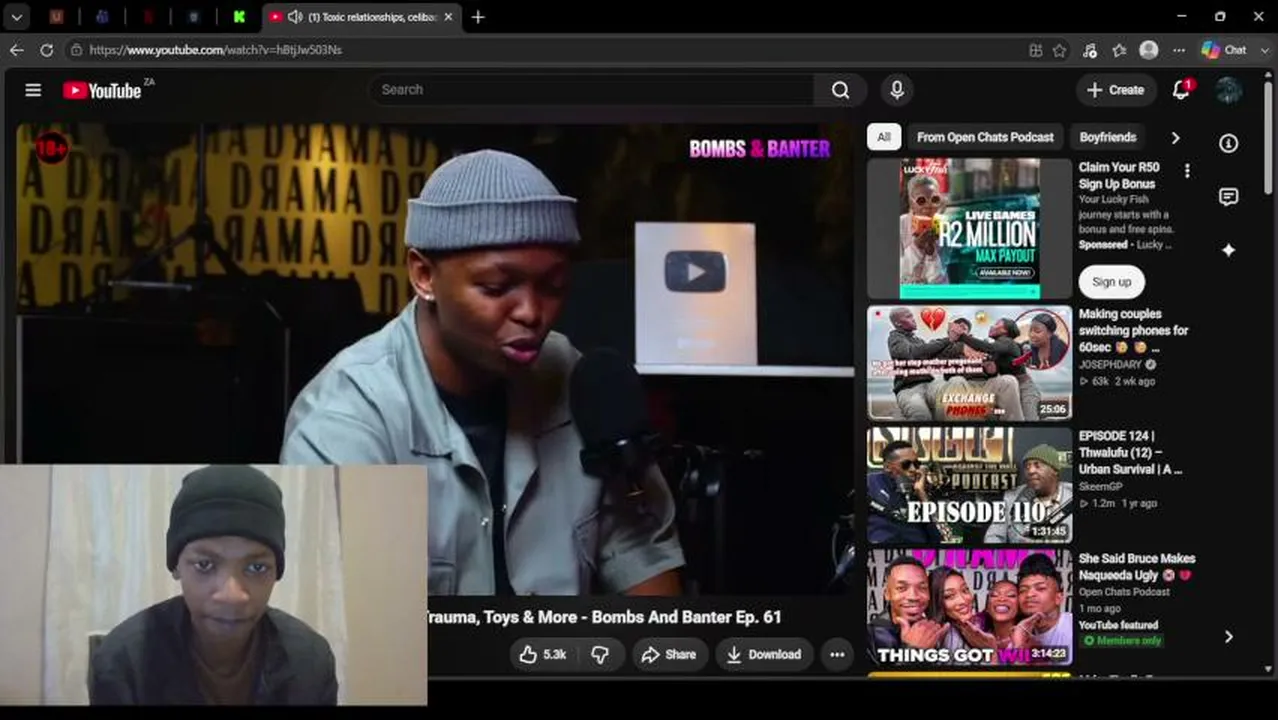Click the '63k 2 wk ago' view count
Screen dimensions: 1278x720
tap(1117, 381)
